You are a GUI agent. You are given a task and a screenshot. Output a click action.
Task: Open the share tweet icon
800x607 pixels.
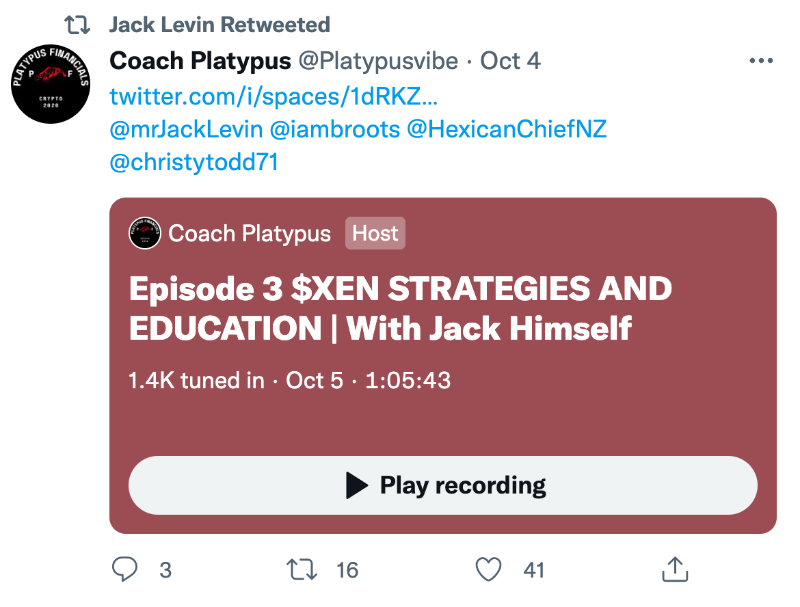click(675, 569)
